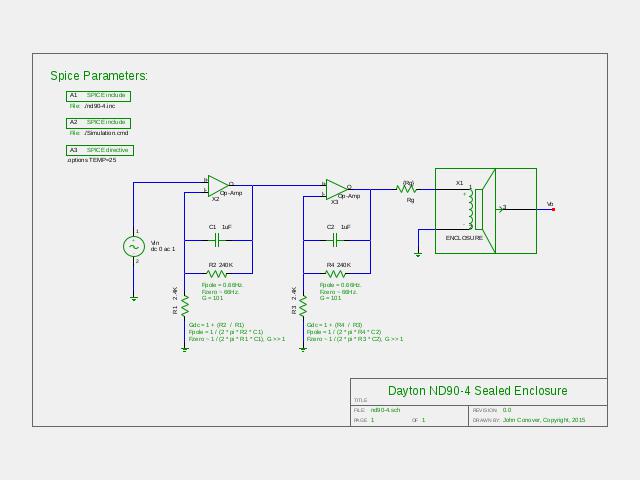640x480 pixels.
Task: Pick the R4 240K resistor symbol
Action: point(335,273)
